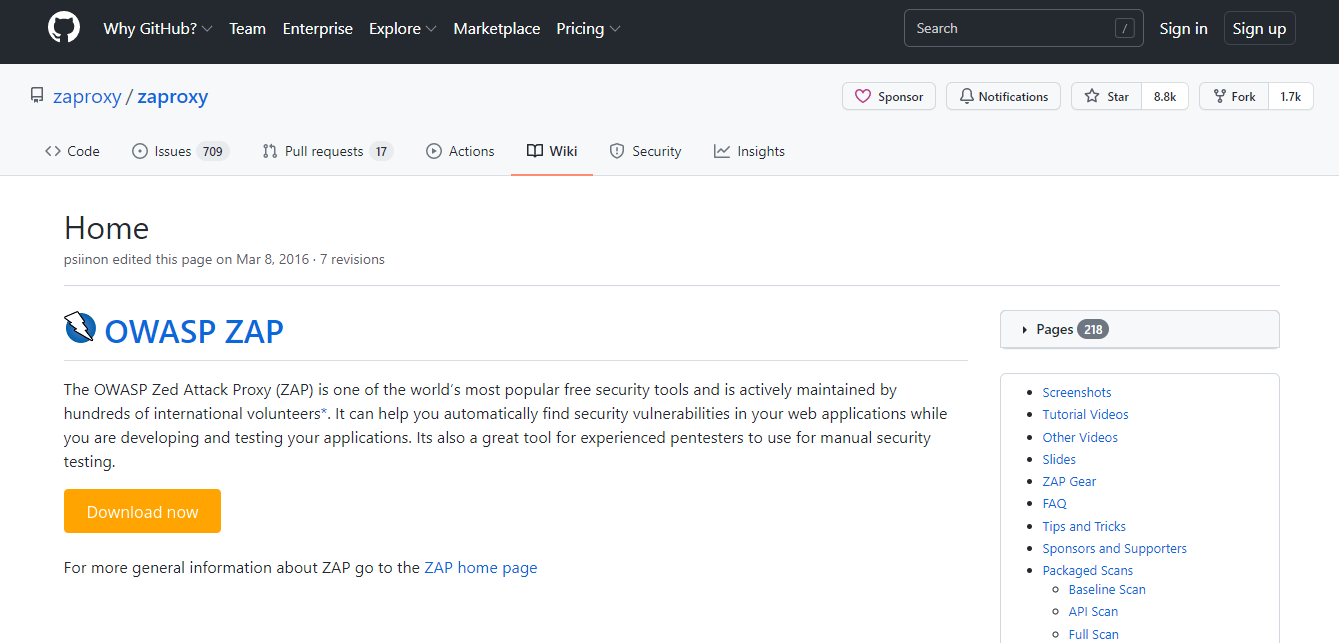Click the zaproxy owner link

pyautogui.click(x=87, y=97)
